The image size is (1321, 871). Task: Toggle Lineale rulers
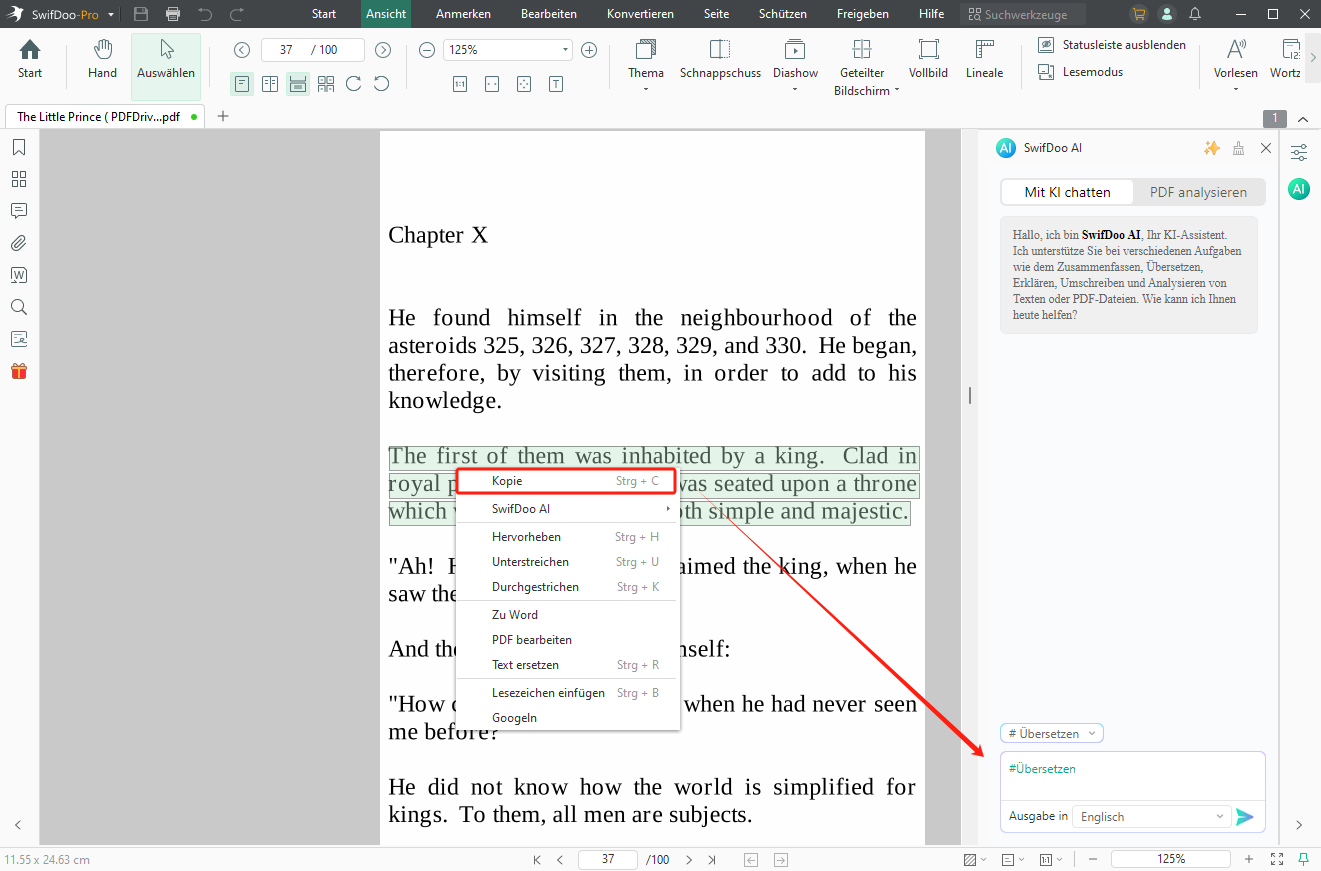(x=984, y=59)
